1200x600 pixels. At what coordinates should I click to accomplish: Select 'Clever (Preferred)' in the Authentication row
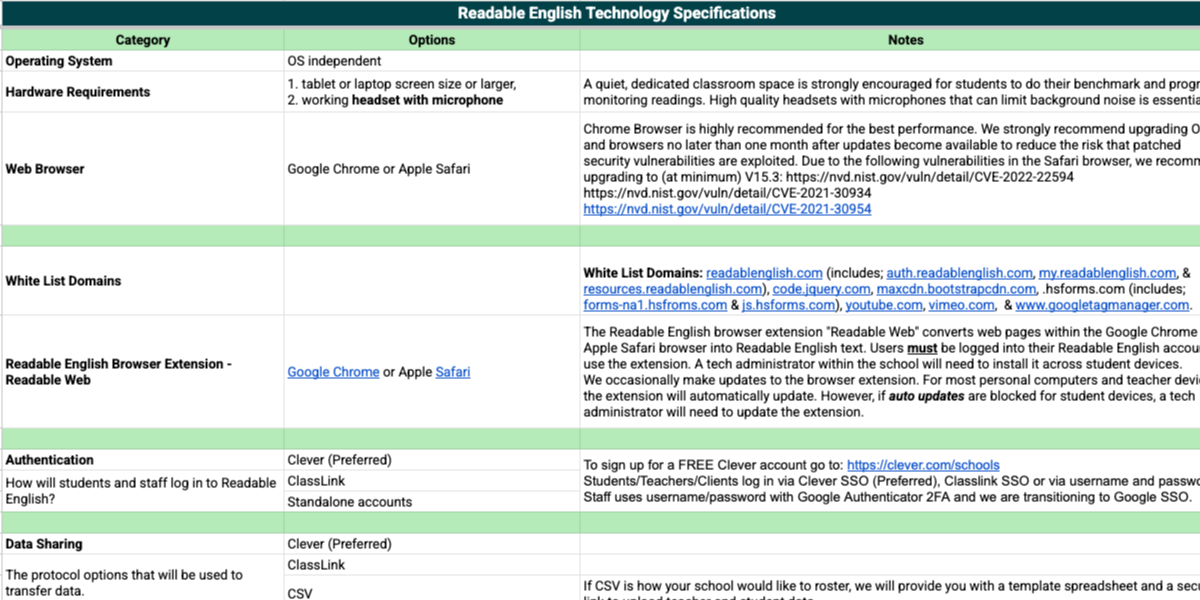click(x=432, y=460)
